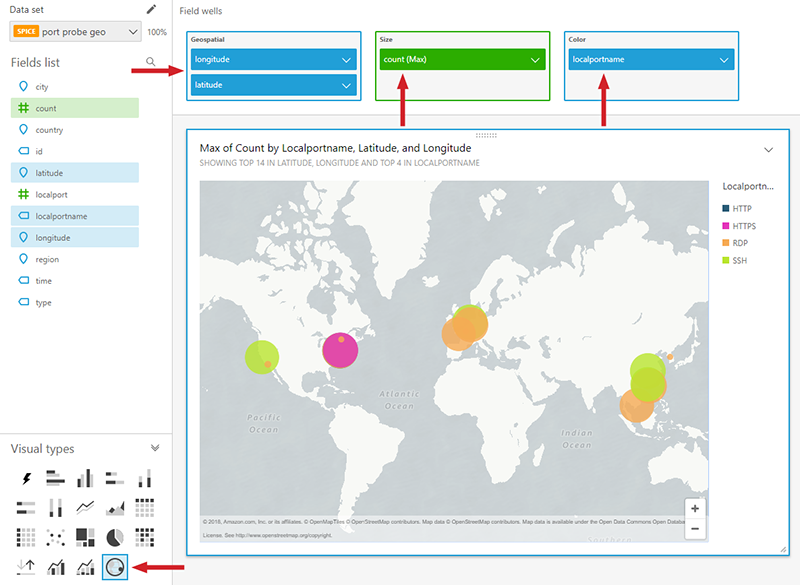Select the longitude field in fields list
The width and height of the screenshot is (800, 585).
point(74,238)
